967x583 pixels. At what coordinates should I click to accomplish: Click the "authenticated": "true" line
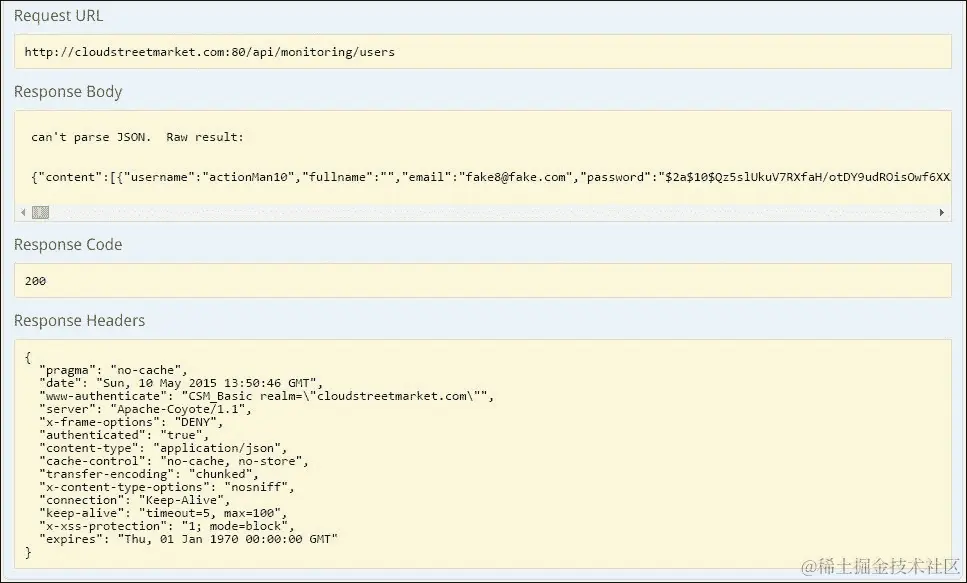tap(125, 435)
